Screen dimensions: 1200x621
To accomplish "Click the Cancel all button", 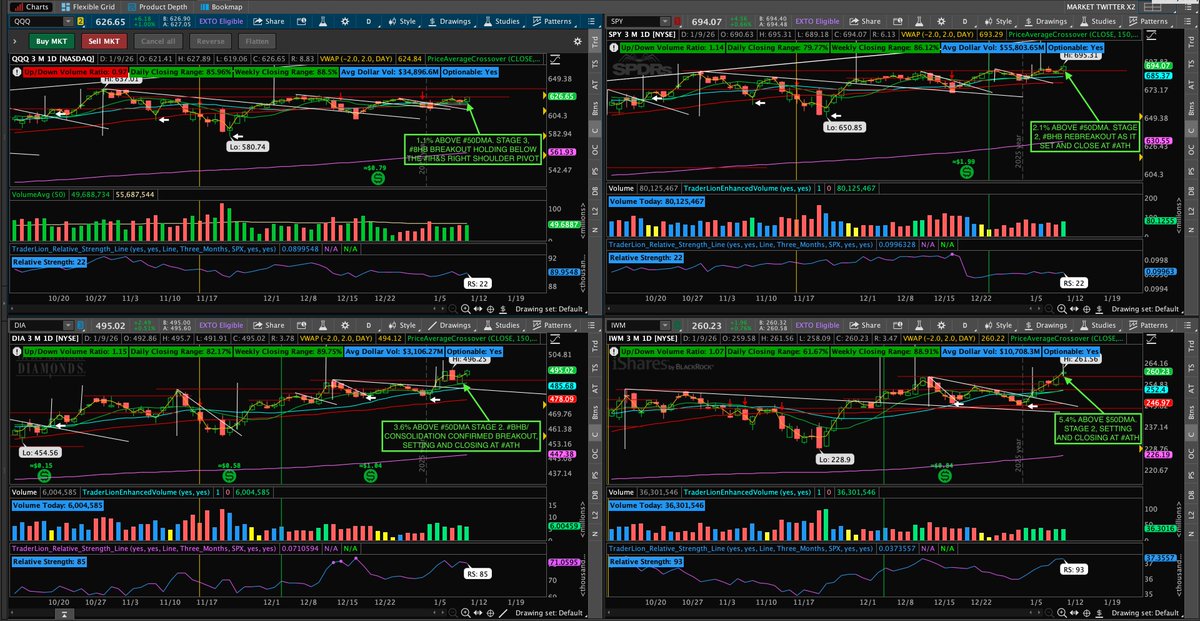I will point(158,41).
